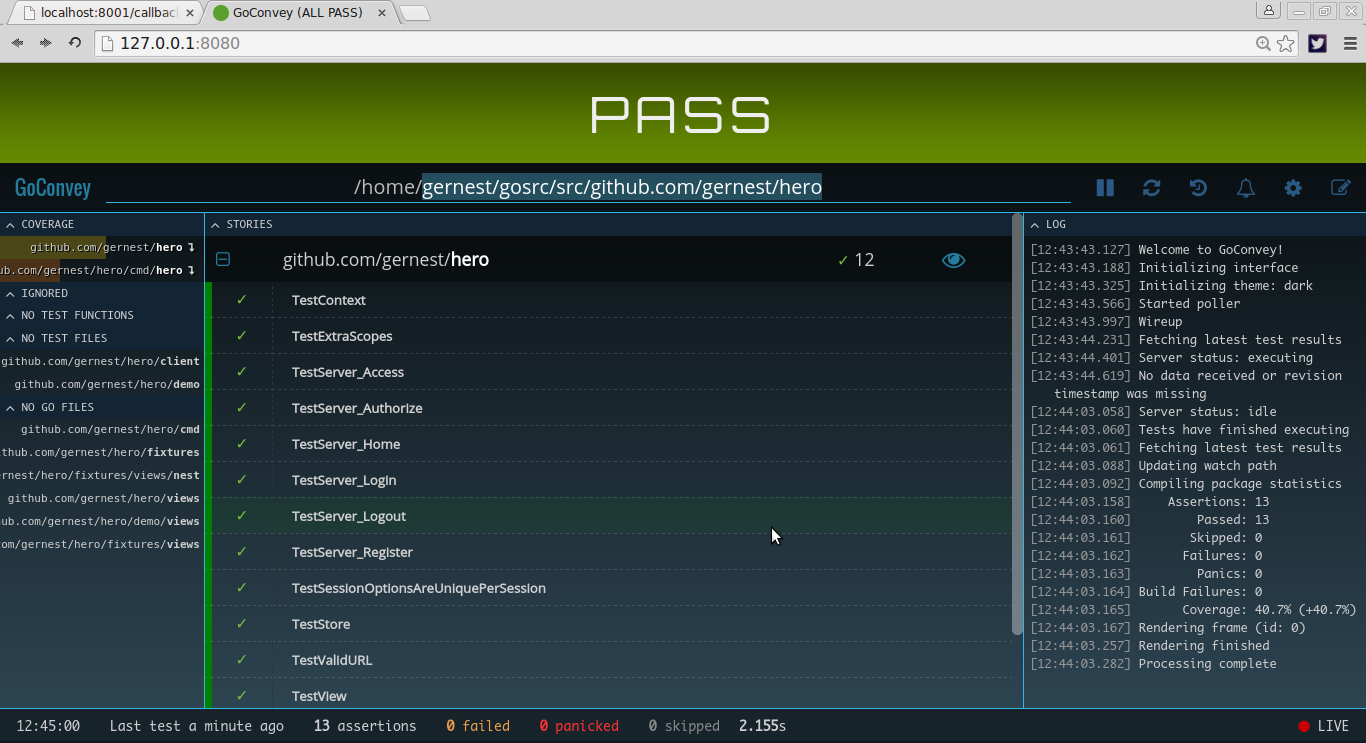Click the 0 panicked footer count
This screenshot has height=743, width=1366.
click(579, 726)
